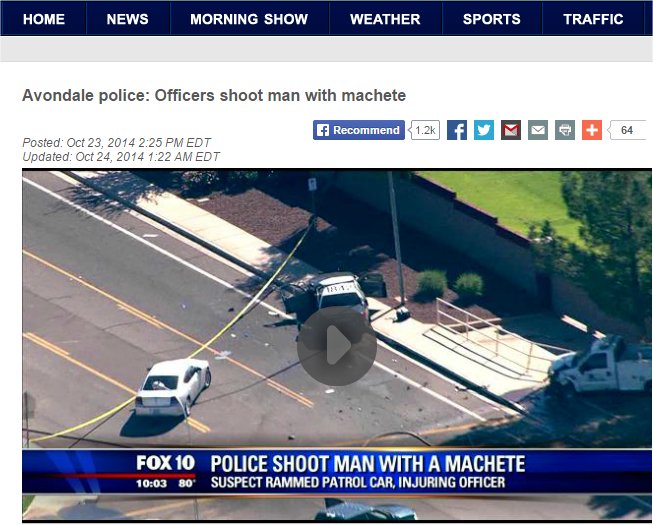Navigate to WEATHER section

point(385,19)
